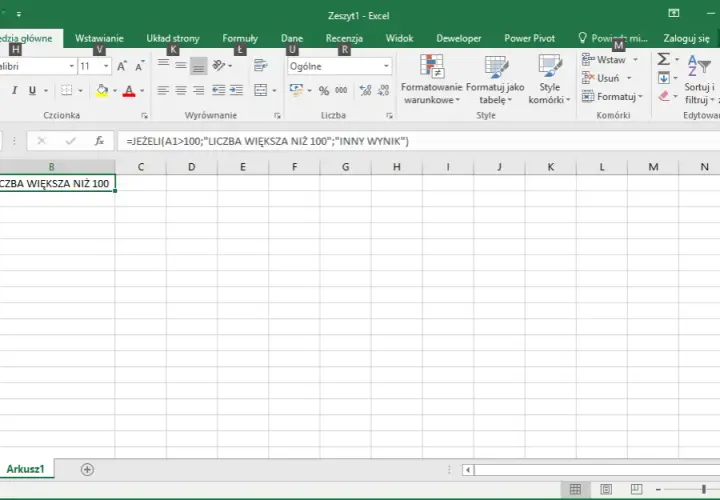Expand fill color dropdown arrow
The image size is (720, 500).
115,90
